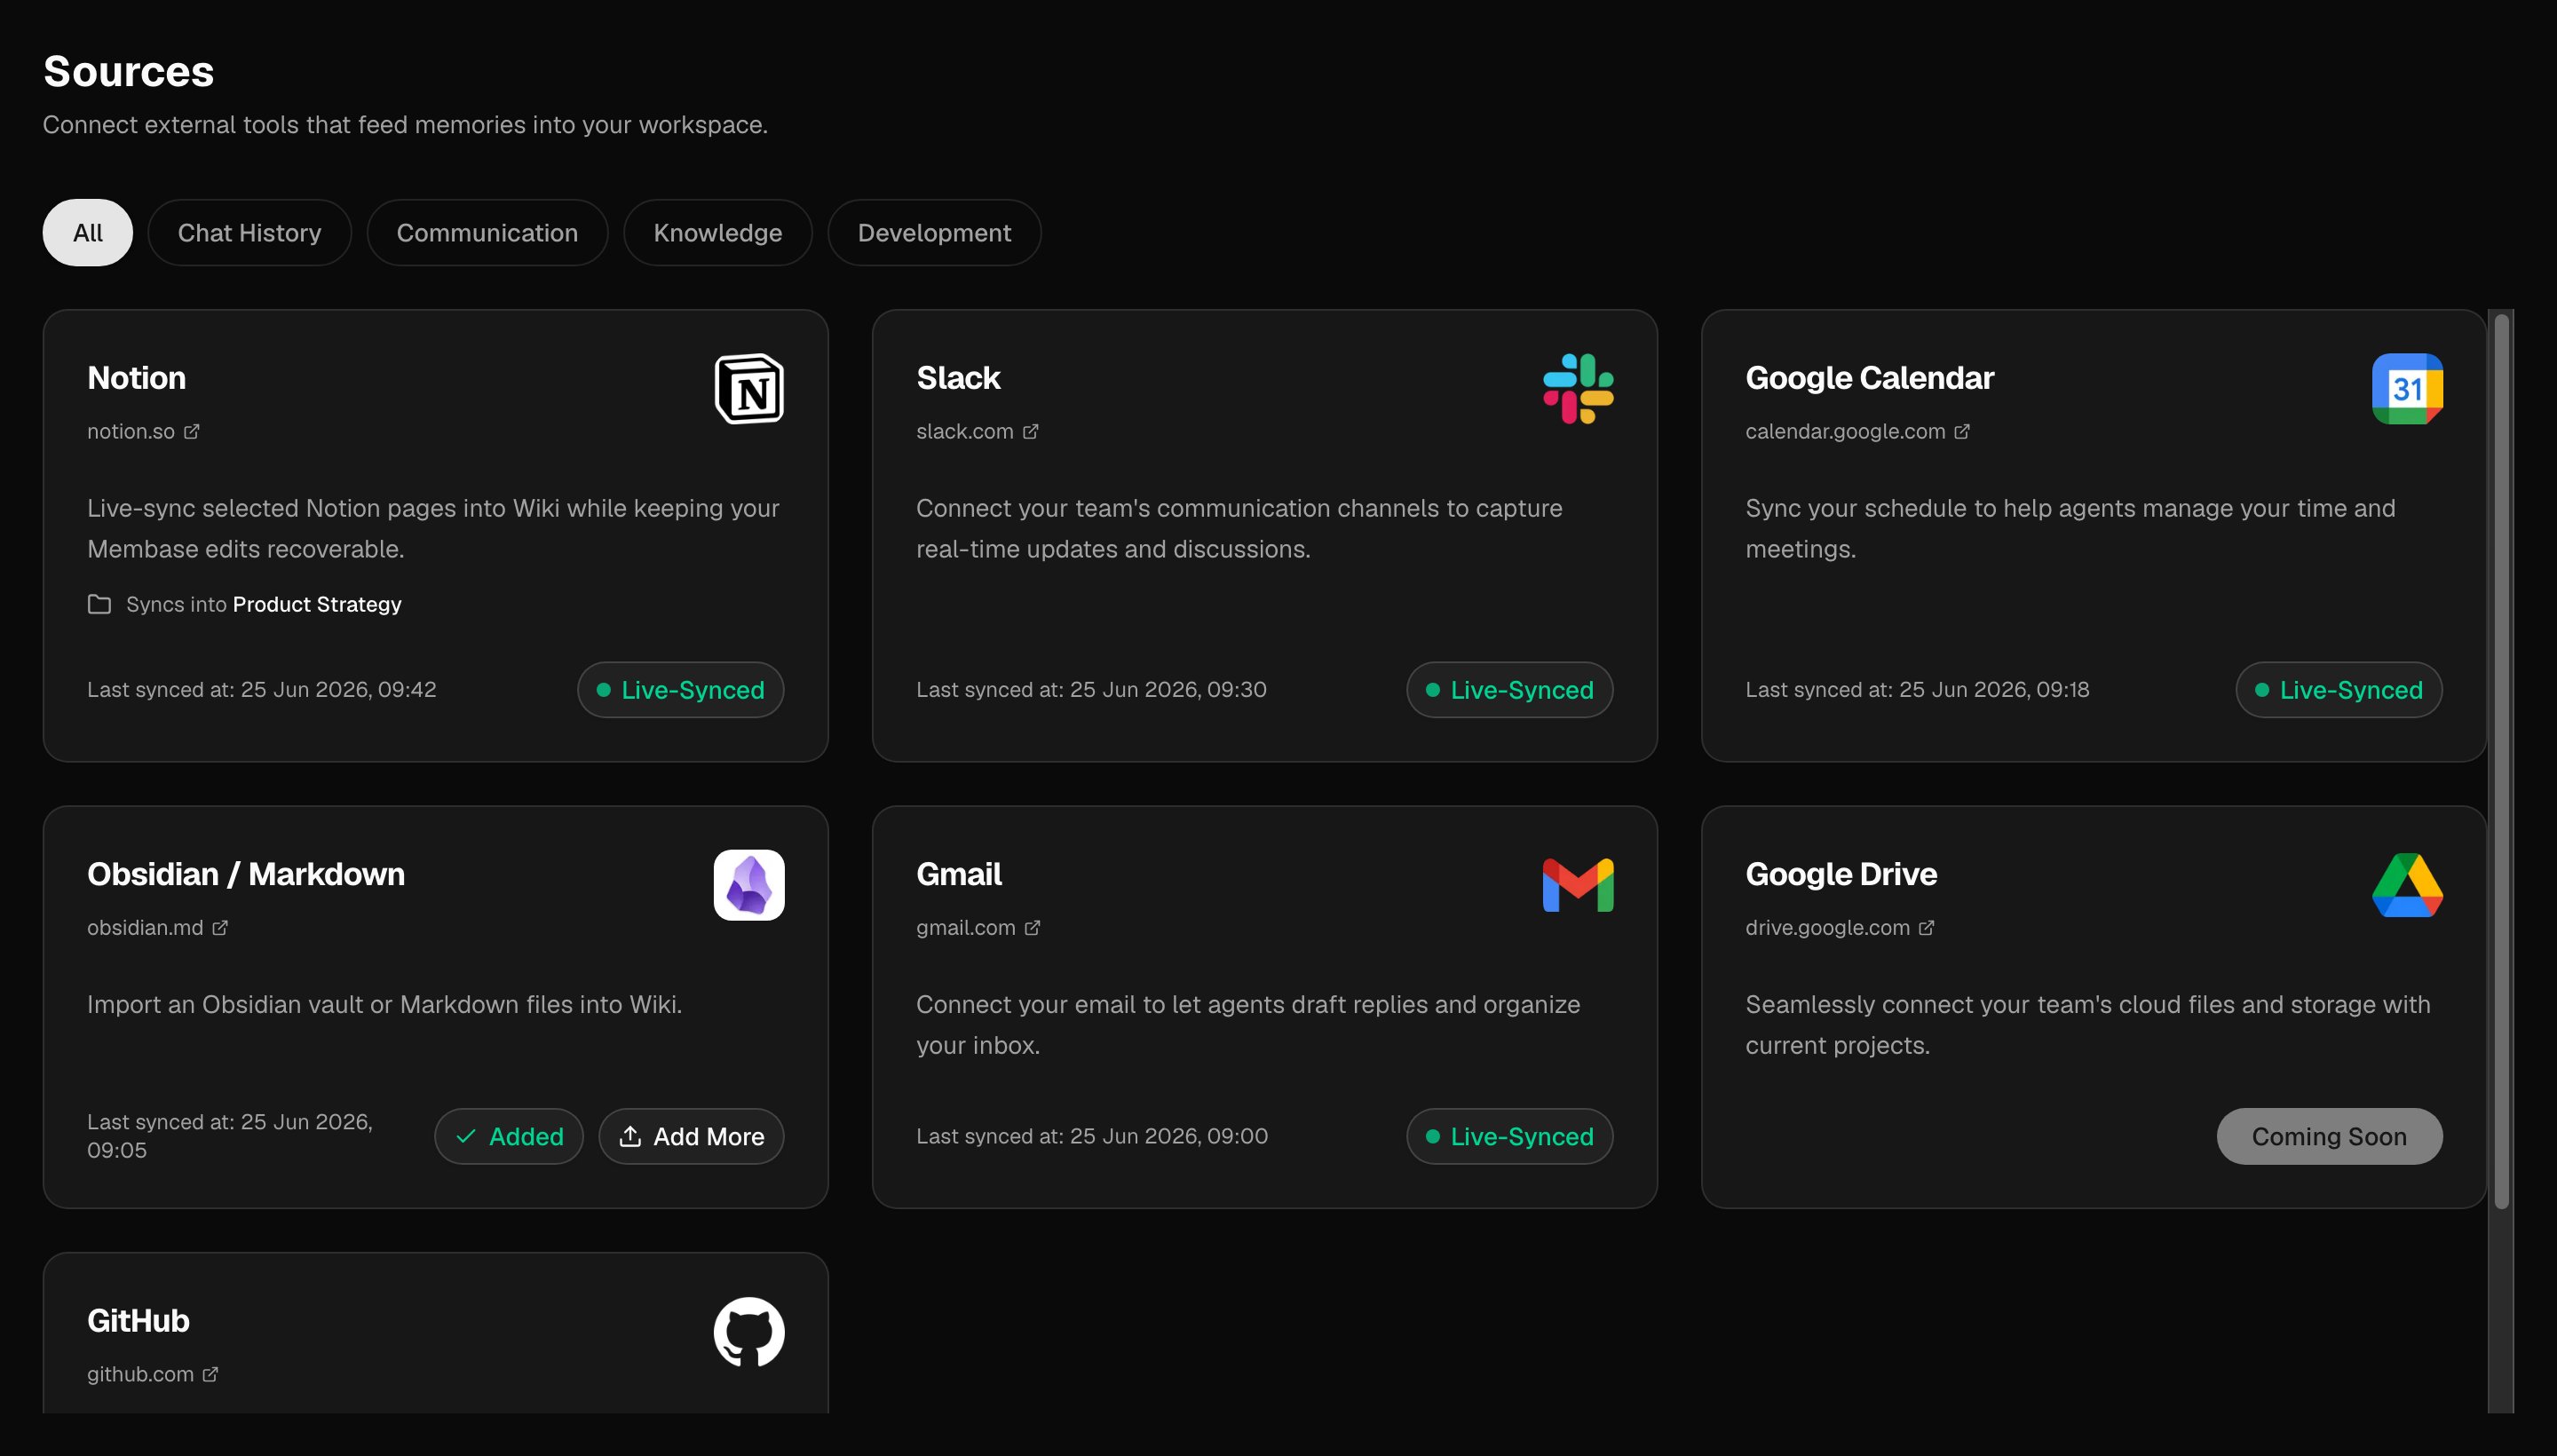The width and height of the screenshot is (2557, 1456).
Task: Open external link icon beside github.com
Action: (x=210, y=1374)
